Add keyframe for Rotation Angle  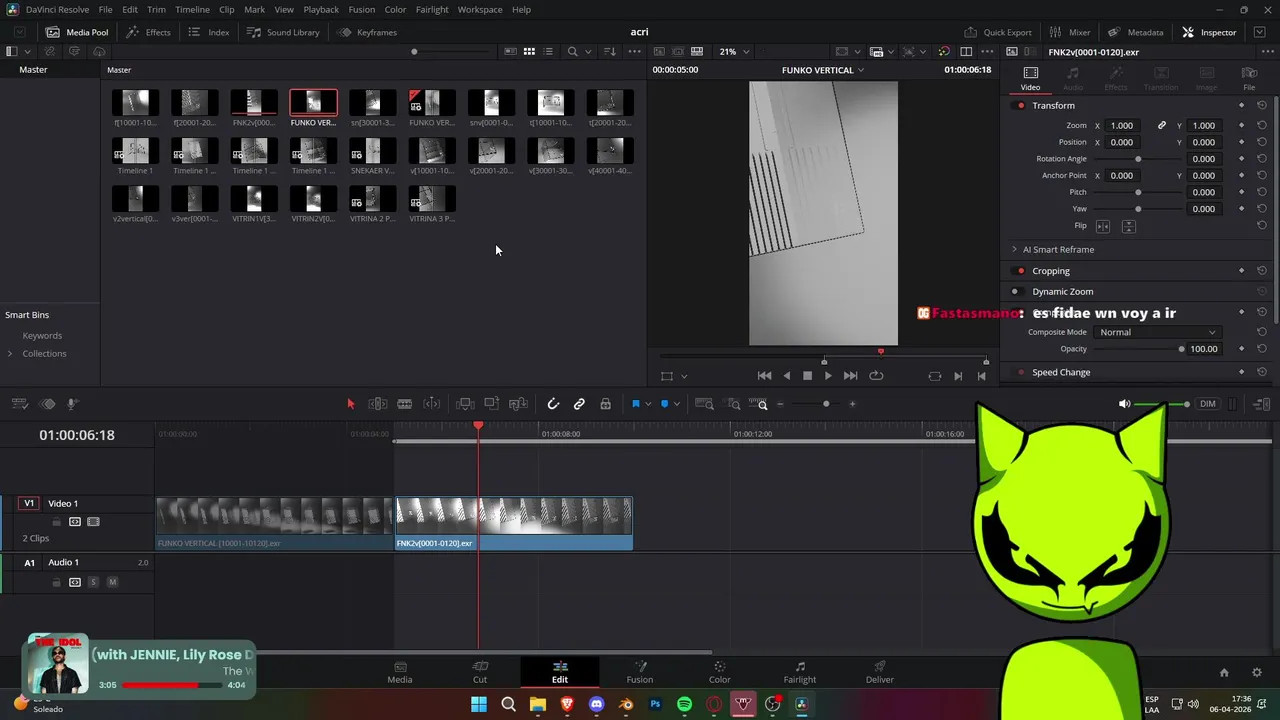1241,159
